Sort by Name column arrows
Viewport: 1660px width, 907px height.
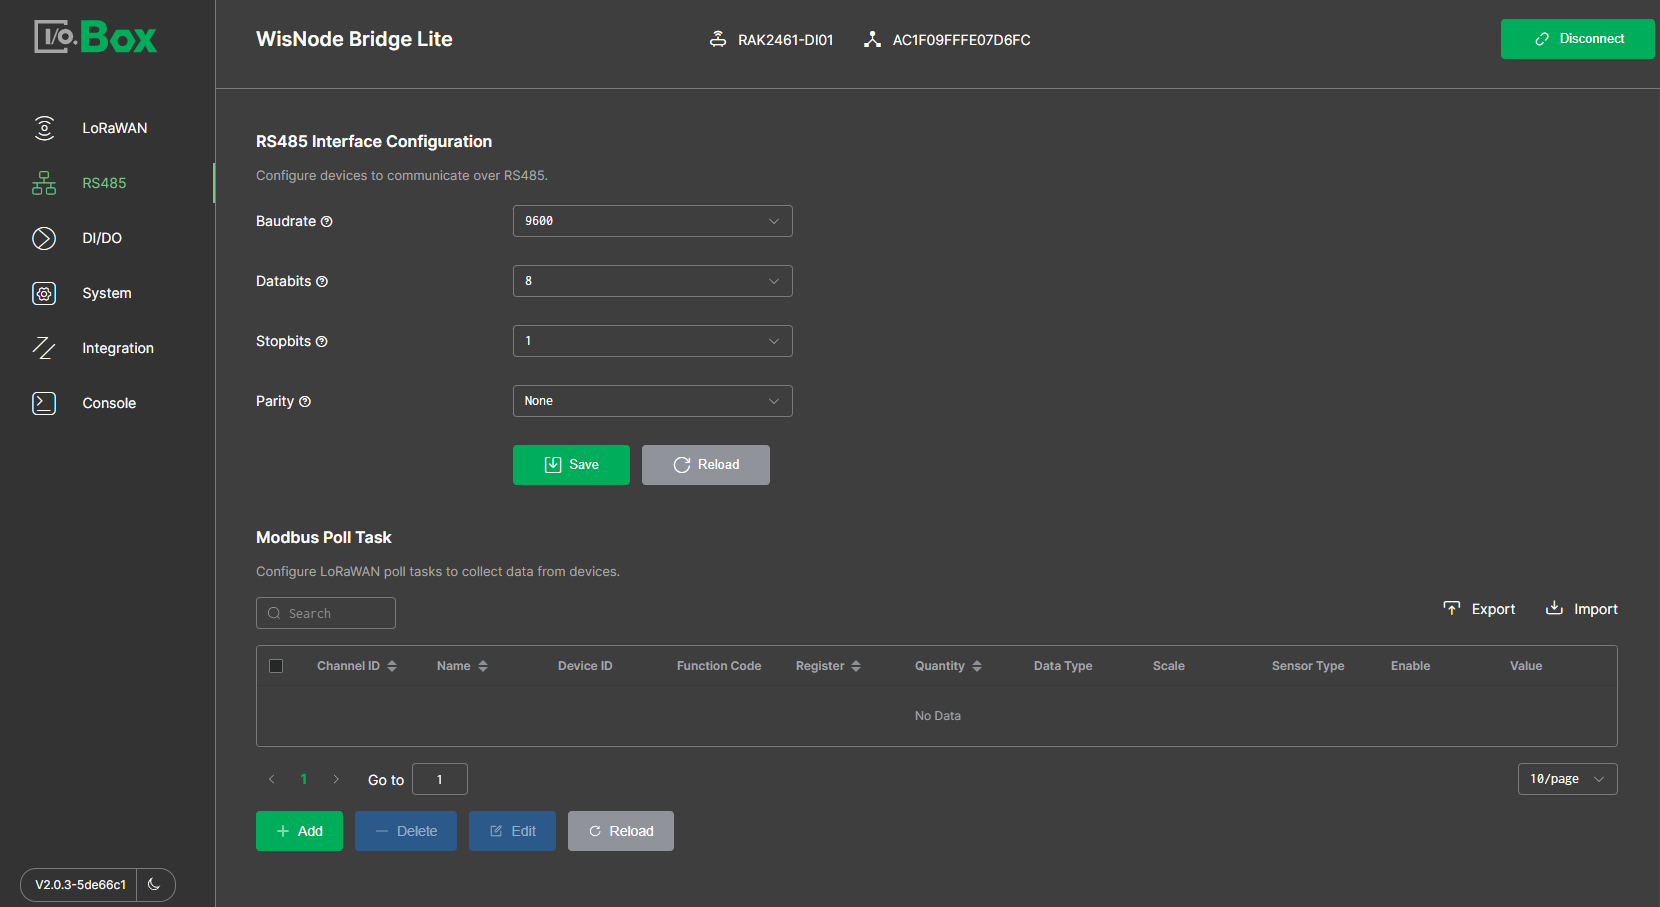tap(483, 666)
